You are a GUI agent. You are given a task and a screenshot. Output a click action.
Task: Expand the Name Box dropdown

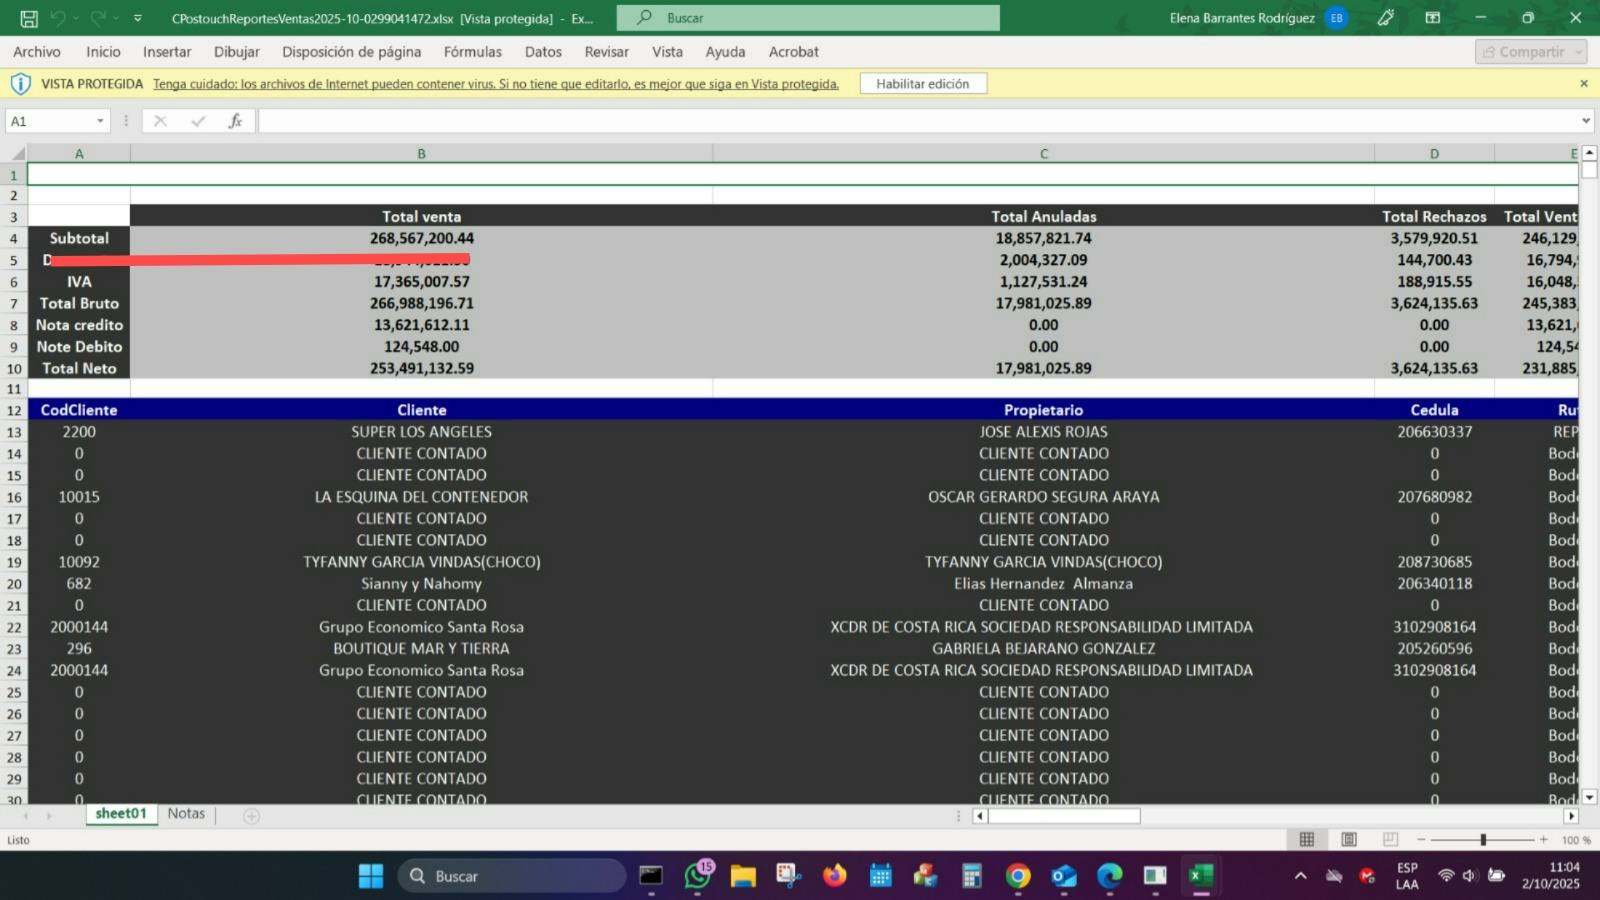[x=100, y=121]
